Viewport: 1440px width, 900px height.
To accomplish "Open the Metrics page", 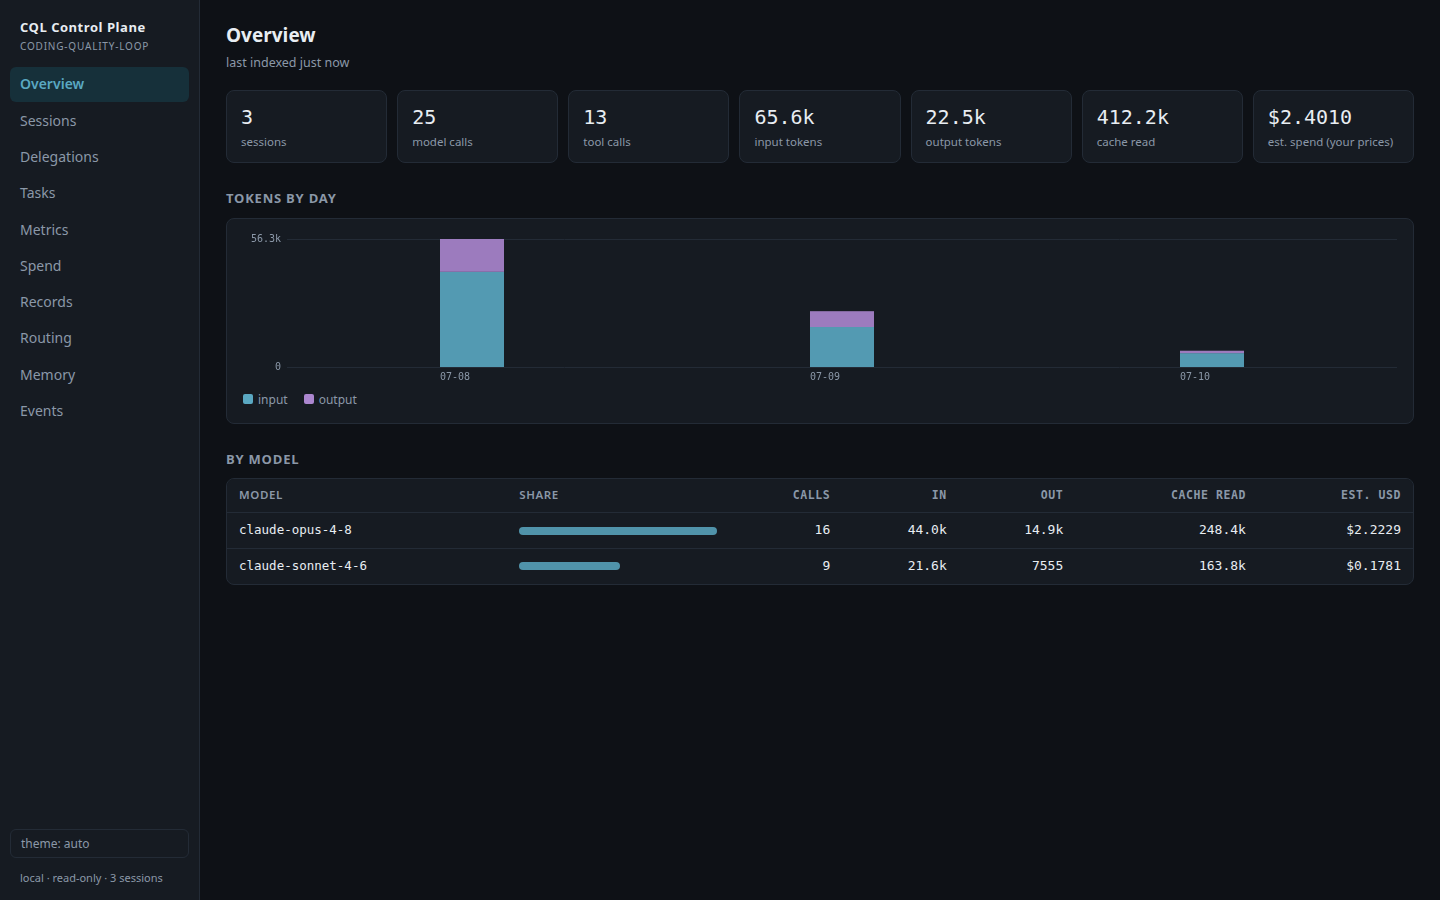I will 99,230.
